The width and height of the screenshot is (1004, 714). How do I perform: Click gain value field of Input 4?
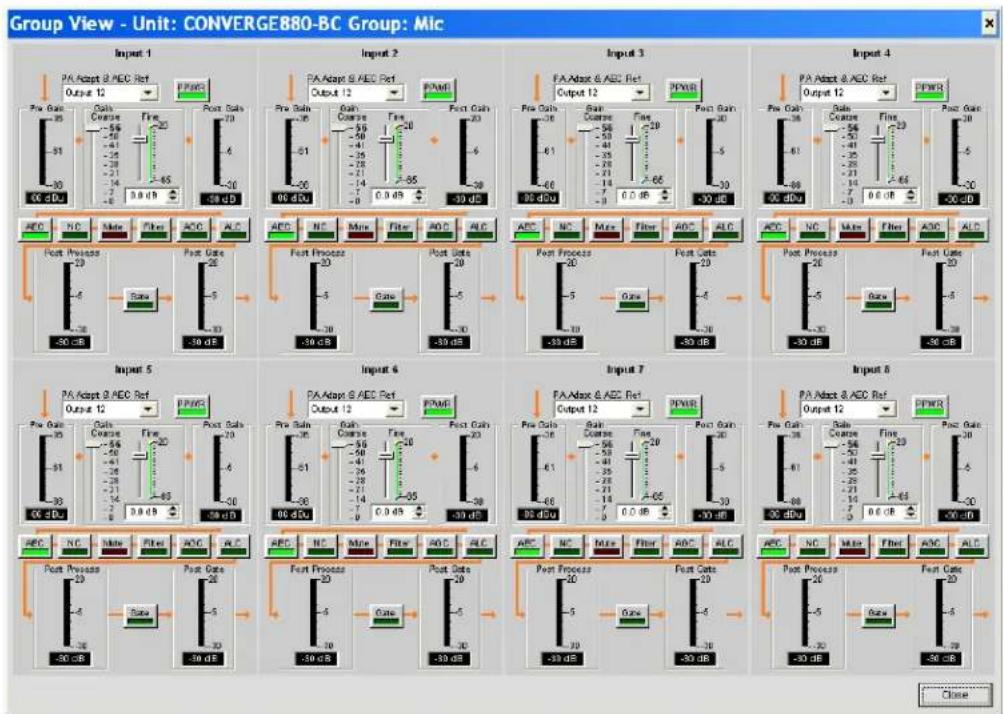pyautogui.click(x=890, y=195)
